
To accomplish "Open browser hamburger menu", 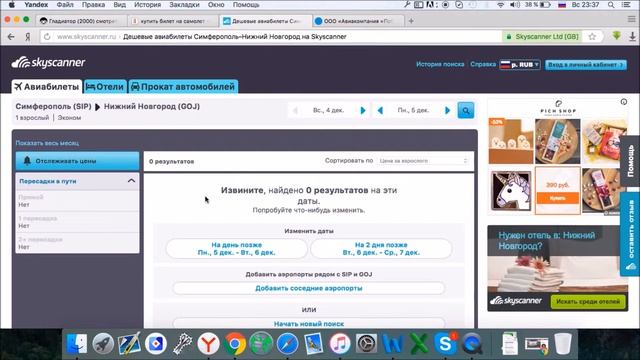I will (631, 19).
